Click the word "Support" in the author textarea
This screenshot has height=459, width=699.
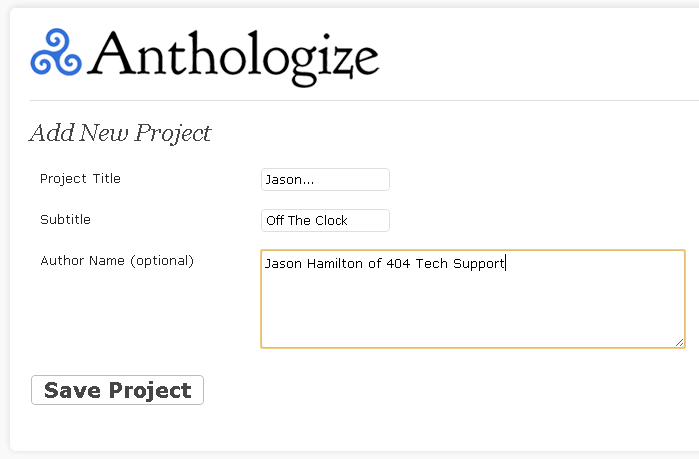tap(479, 264)
